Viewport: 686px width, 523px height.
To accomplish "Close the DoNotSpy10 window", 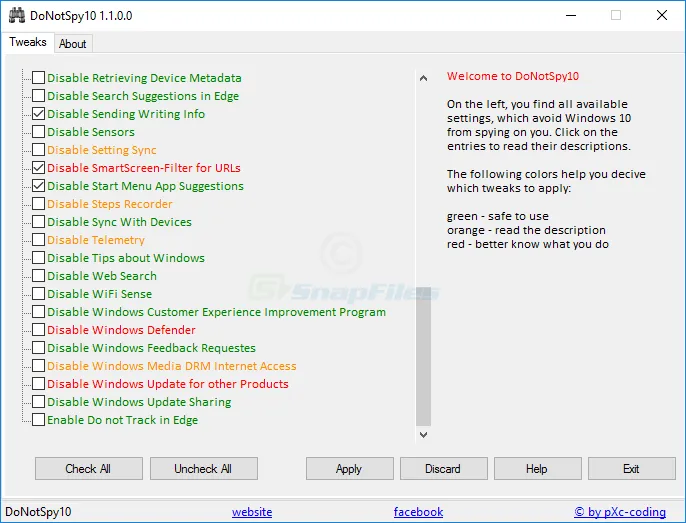I will click(662, 15).
